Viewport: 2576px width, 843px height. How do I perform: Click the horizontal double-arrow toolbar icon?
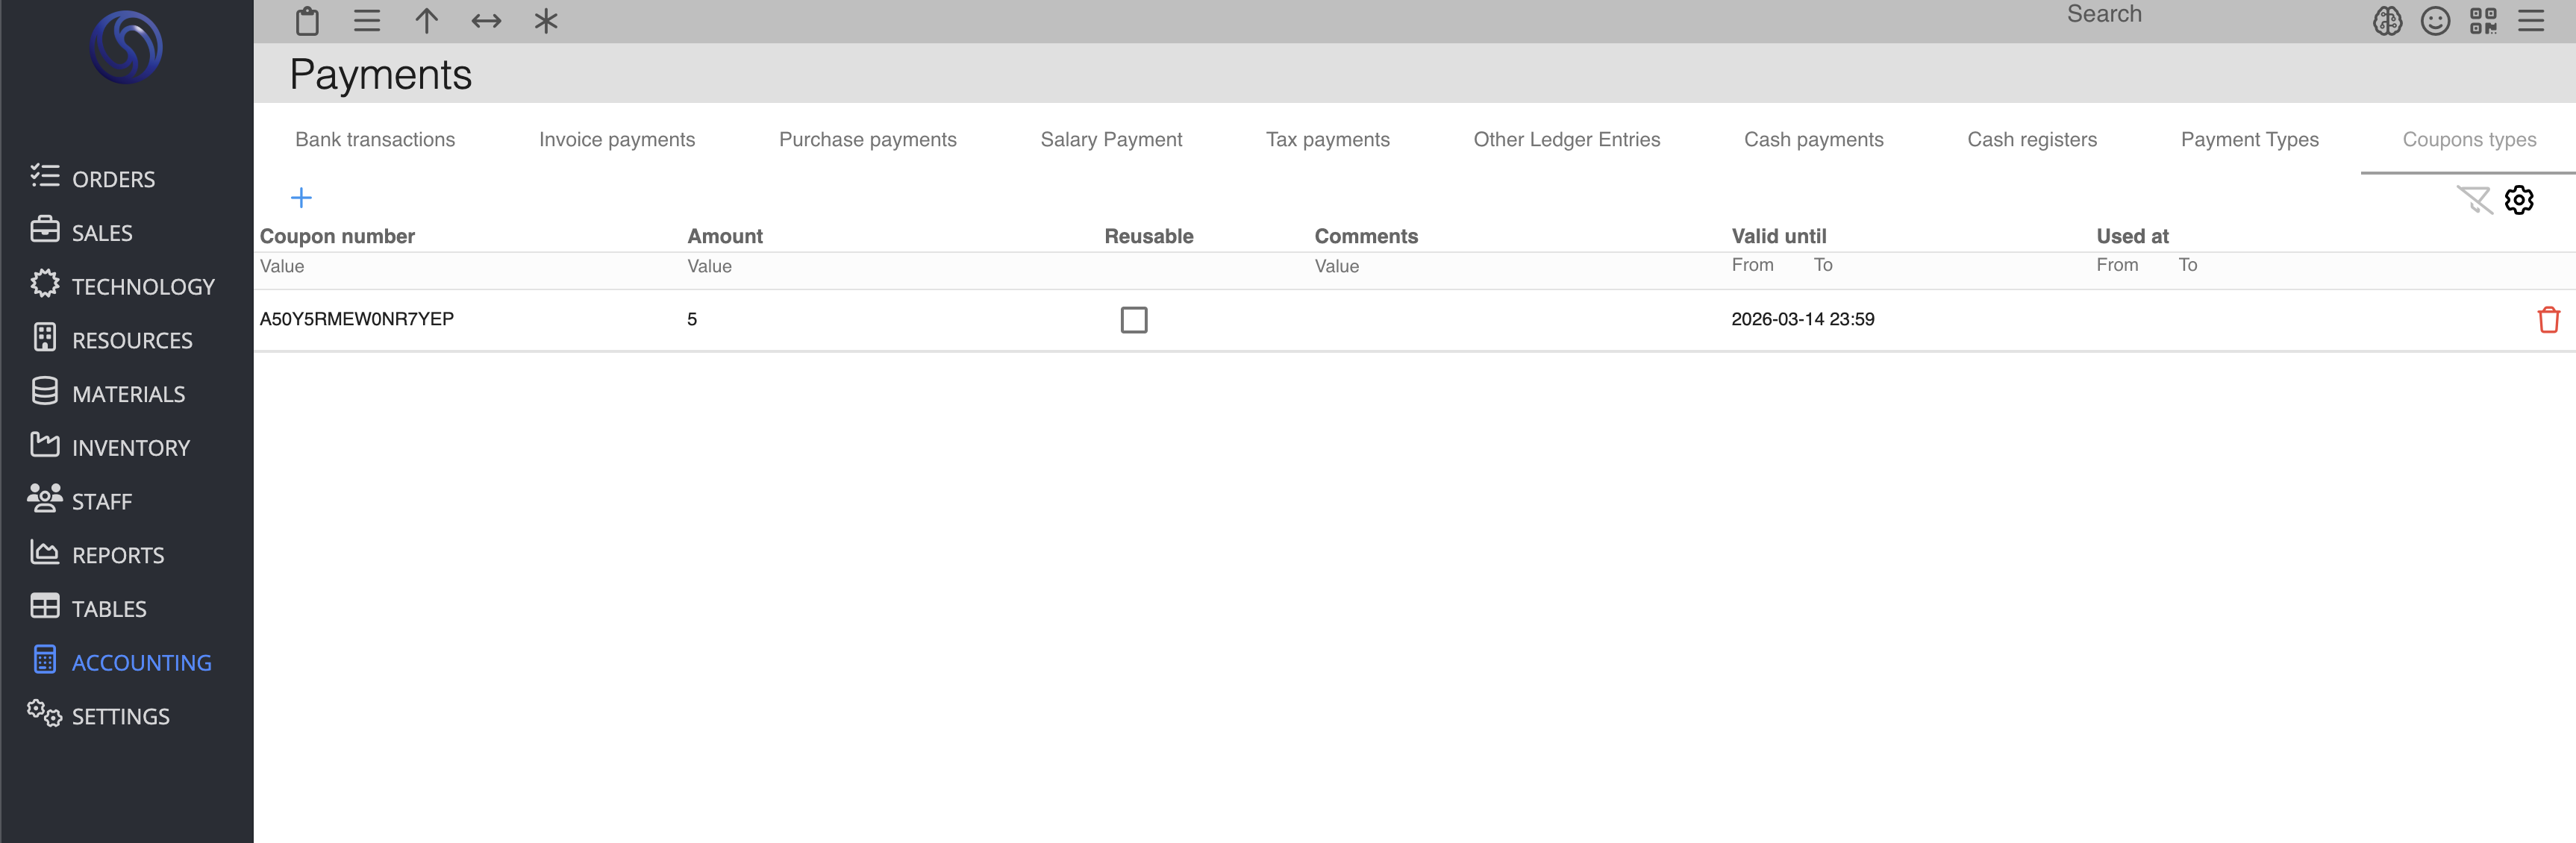click(x=486, y=21)
